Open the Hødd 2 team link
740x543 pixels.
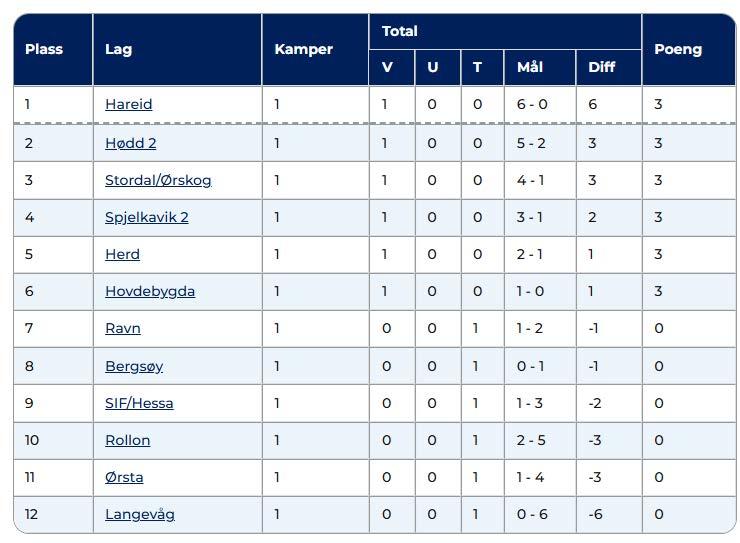[x=130, y=143]
